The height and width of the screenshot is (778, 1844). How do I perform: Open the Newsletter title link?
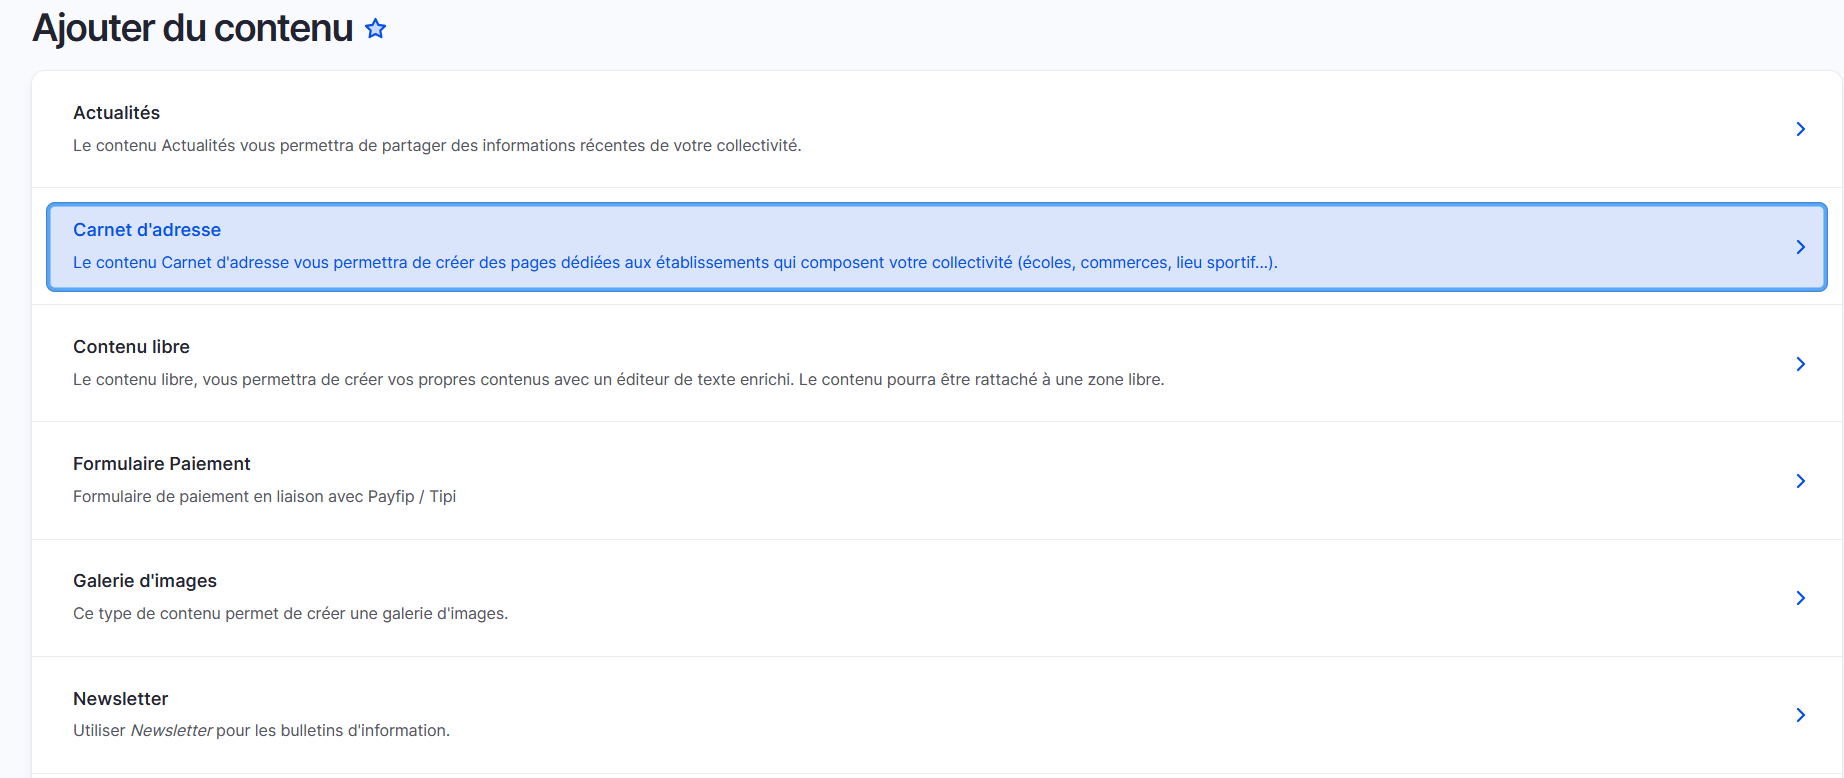click(120, 699)
